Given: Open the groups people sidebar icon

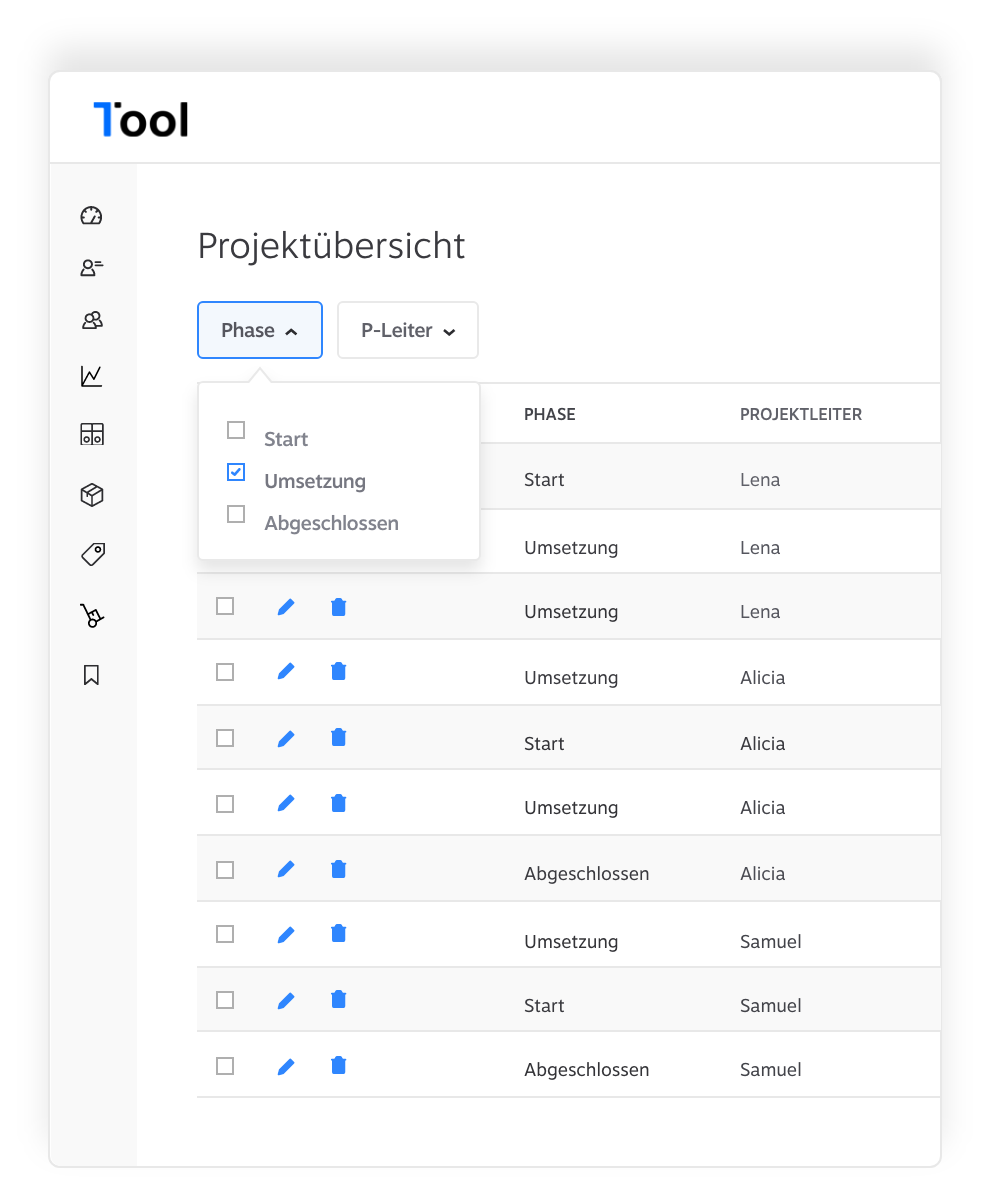Looking at the screenshot, I should 92,320.
